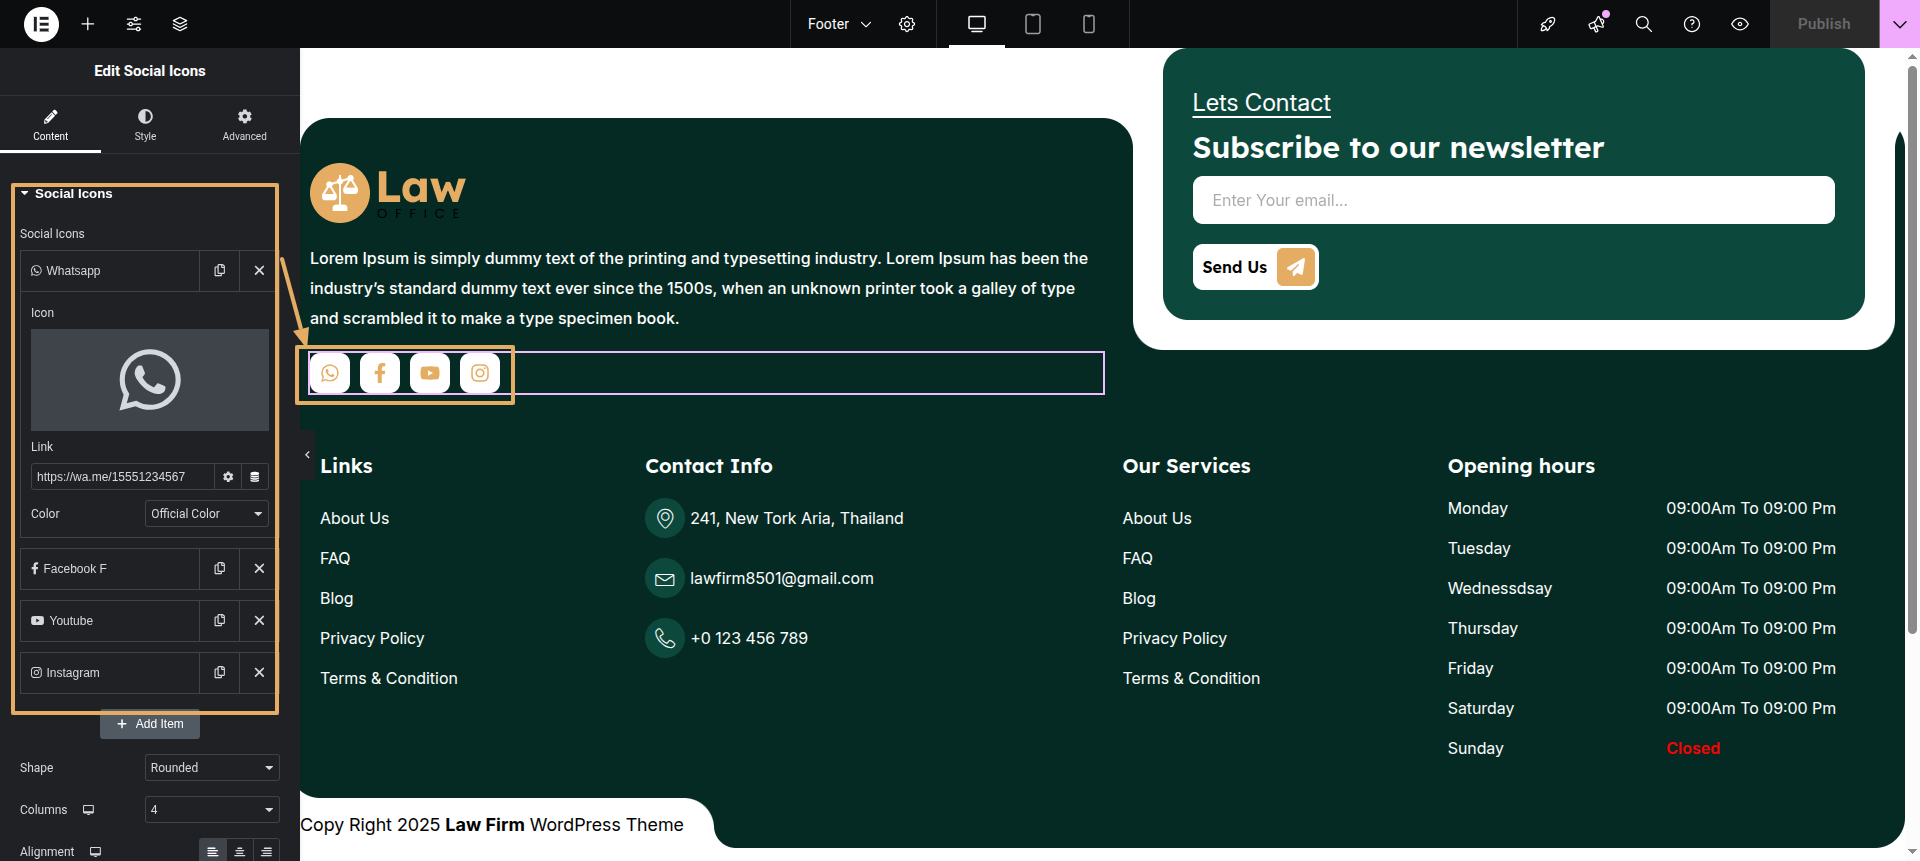The height and width of the screenshot is (861, 1920).
Task: Open the Color dropdown set to Official Color
Action: point(207,514)
